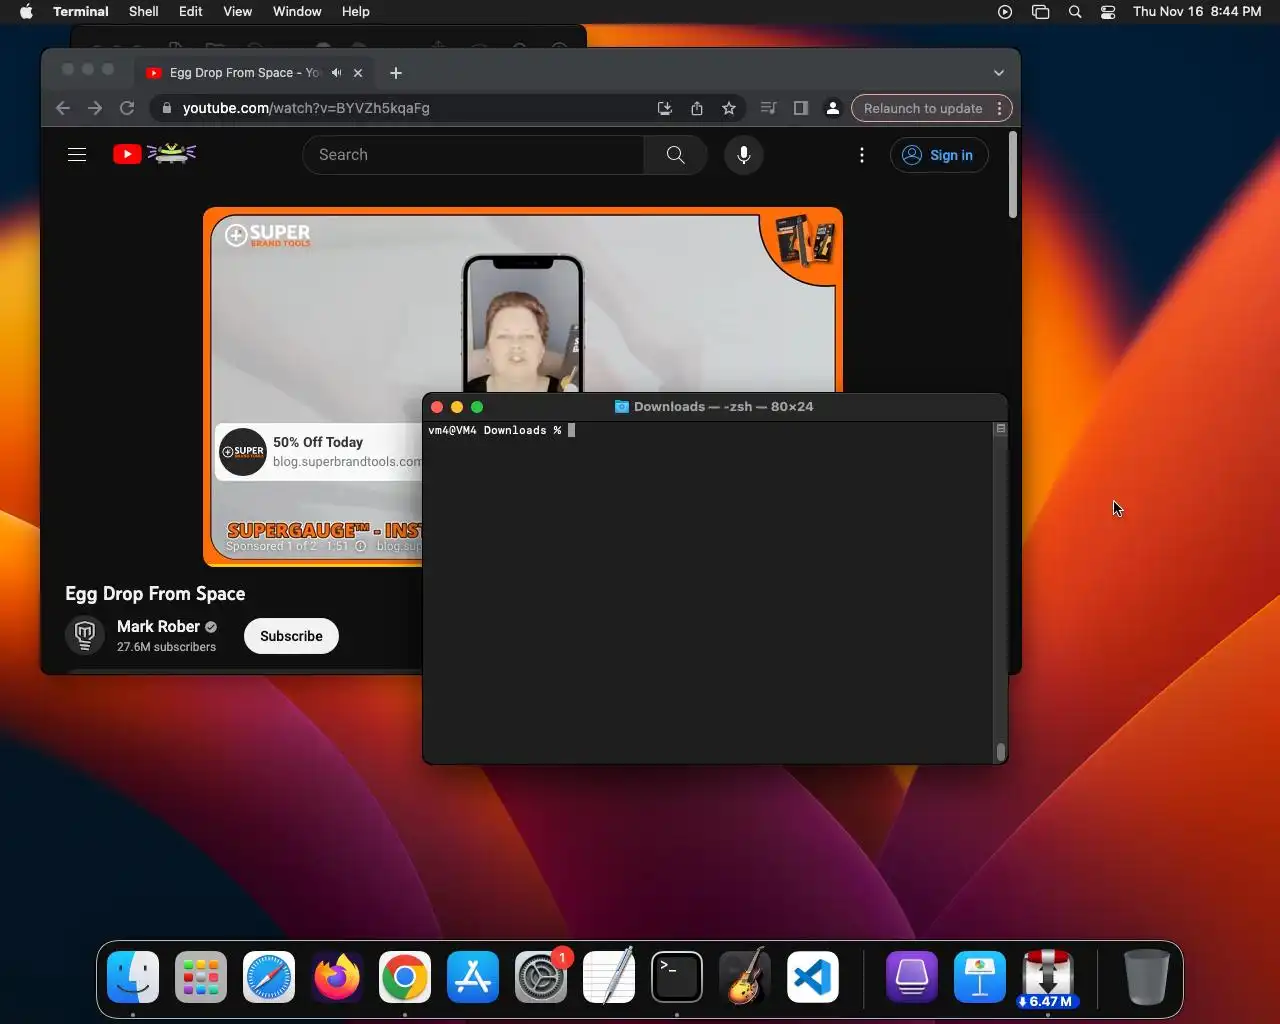Open Super Brand Tools advertiser avatar

click(243, 452)
